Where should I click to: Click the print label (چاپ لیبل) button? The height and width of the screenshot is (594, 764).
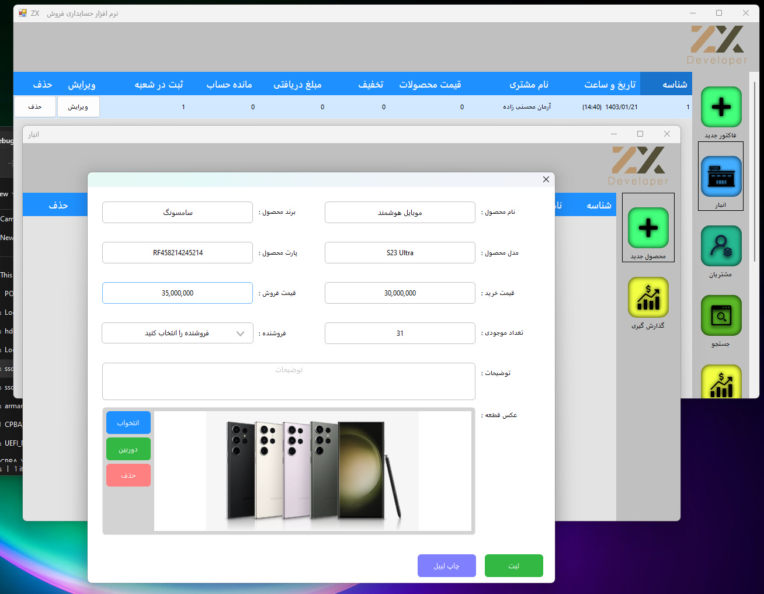click(x=446, y=566)
